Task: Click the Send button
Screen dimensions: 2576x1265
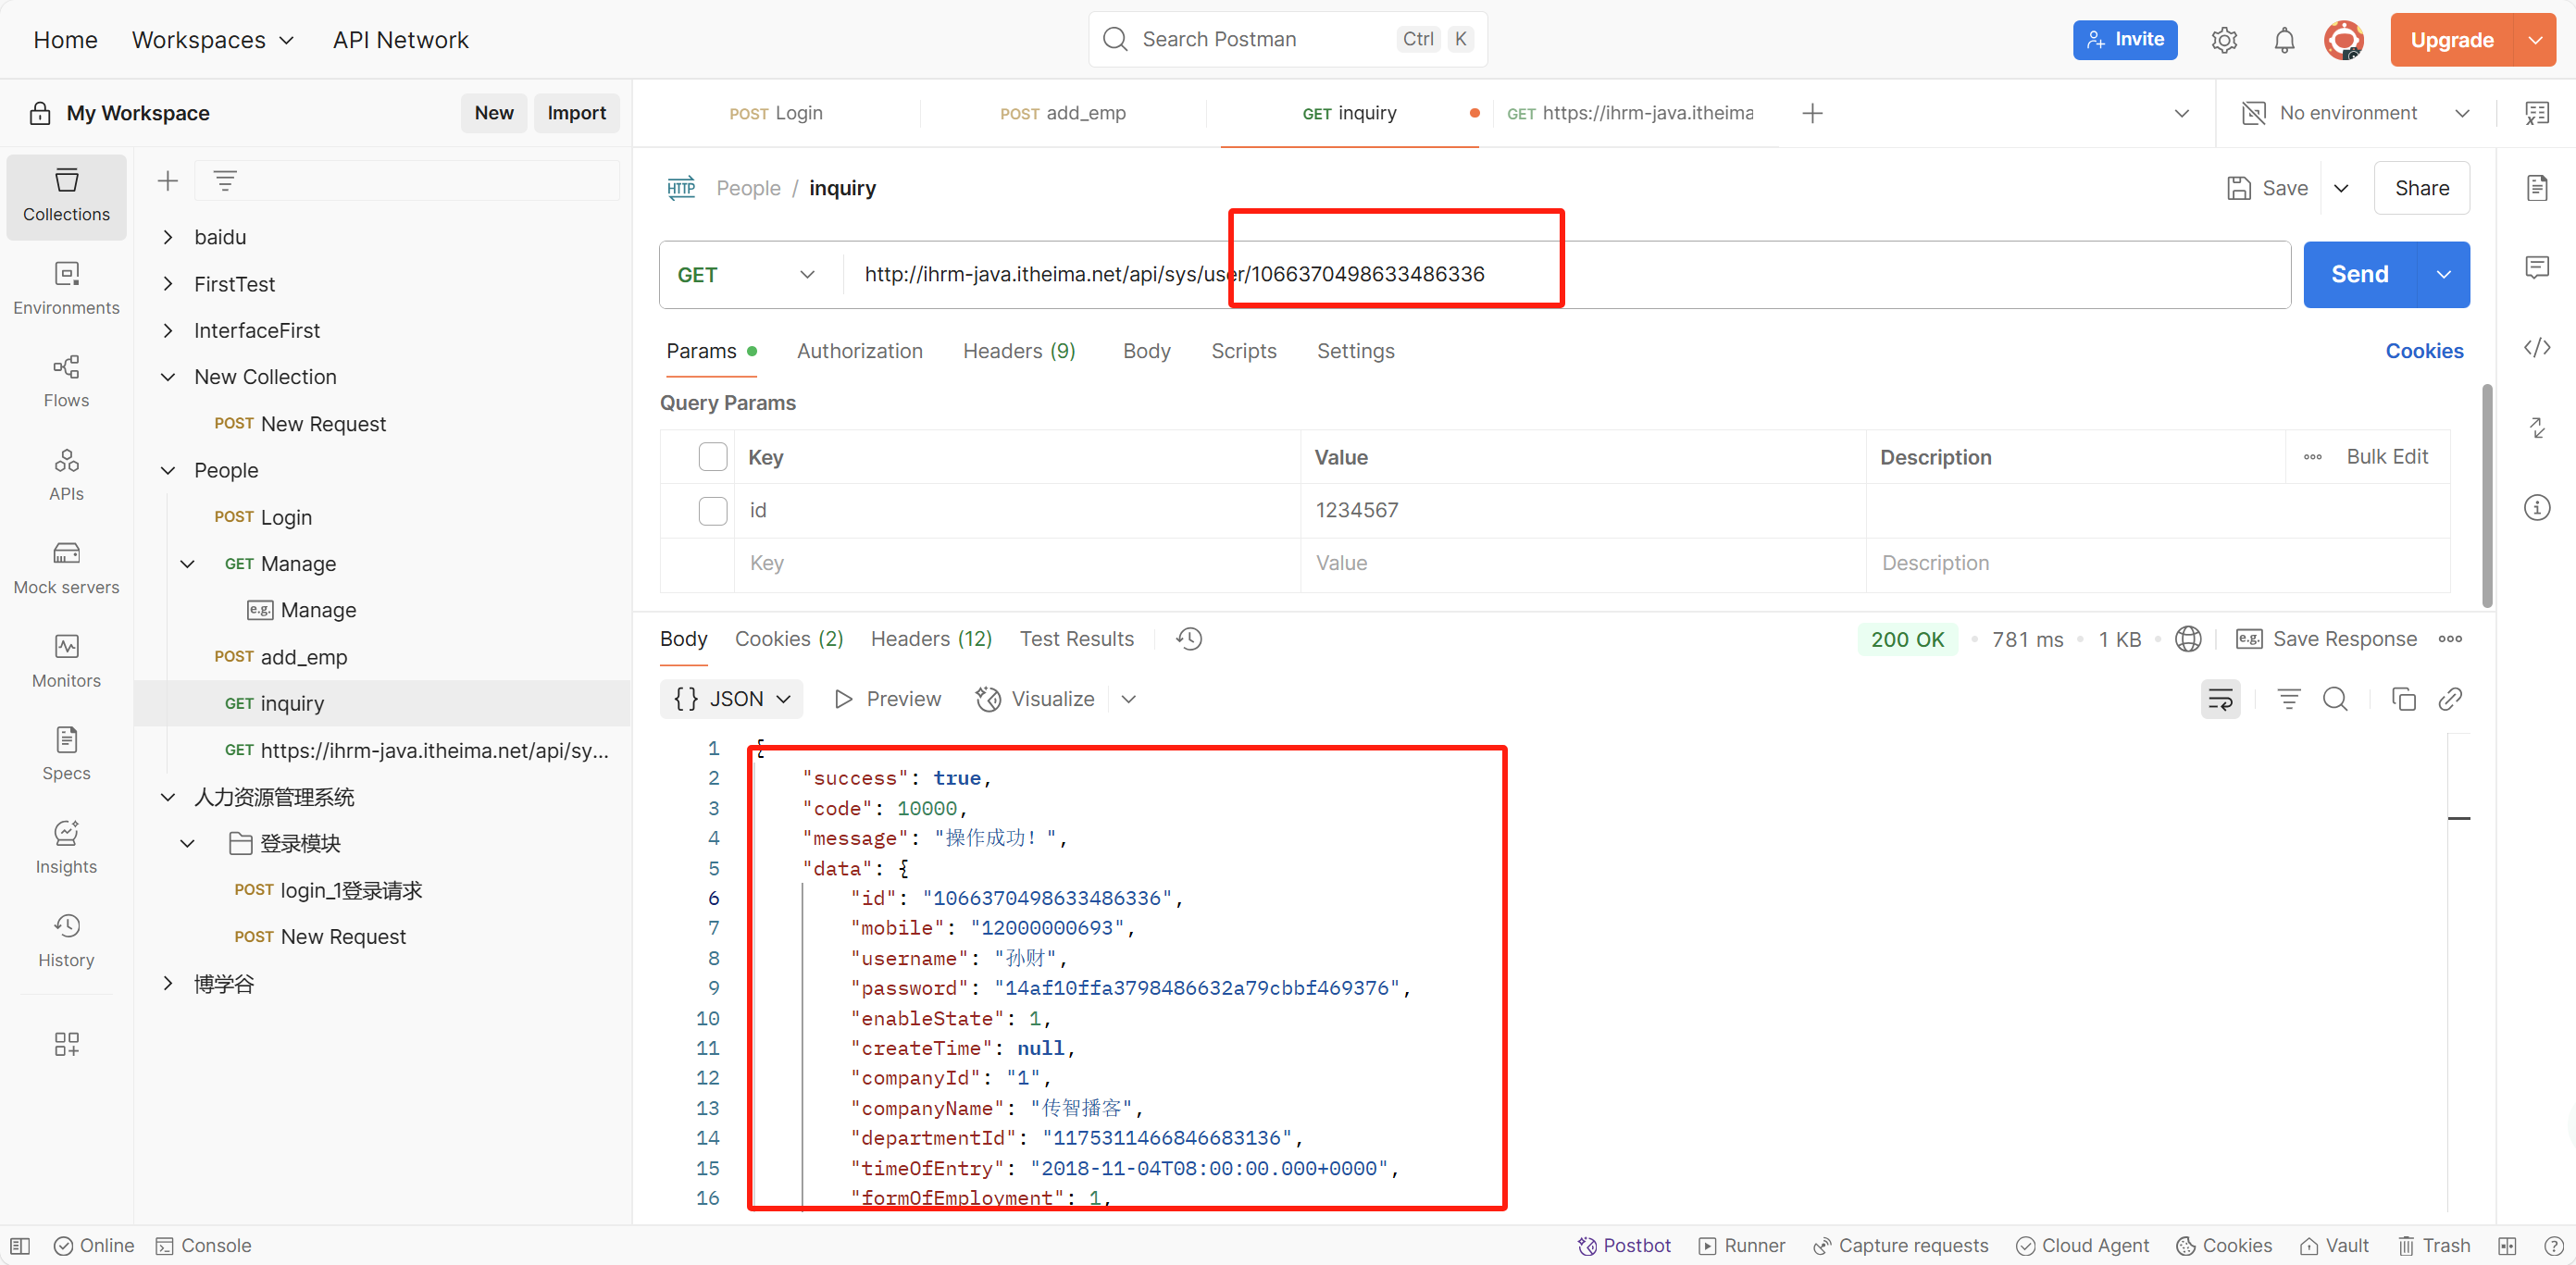Action: click(2359, 275)
